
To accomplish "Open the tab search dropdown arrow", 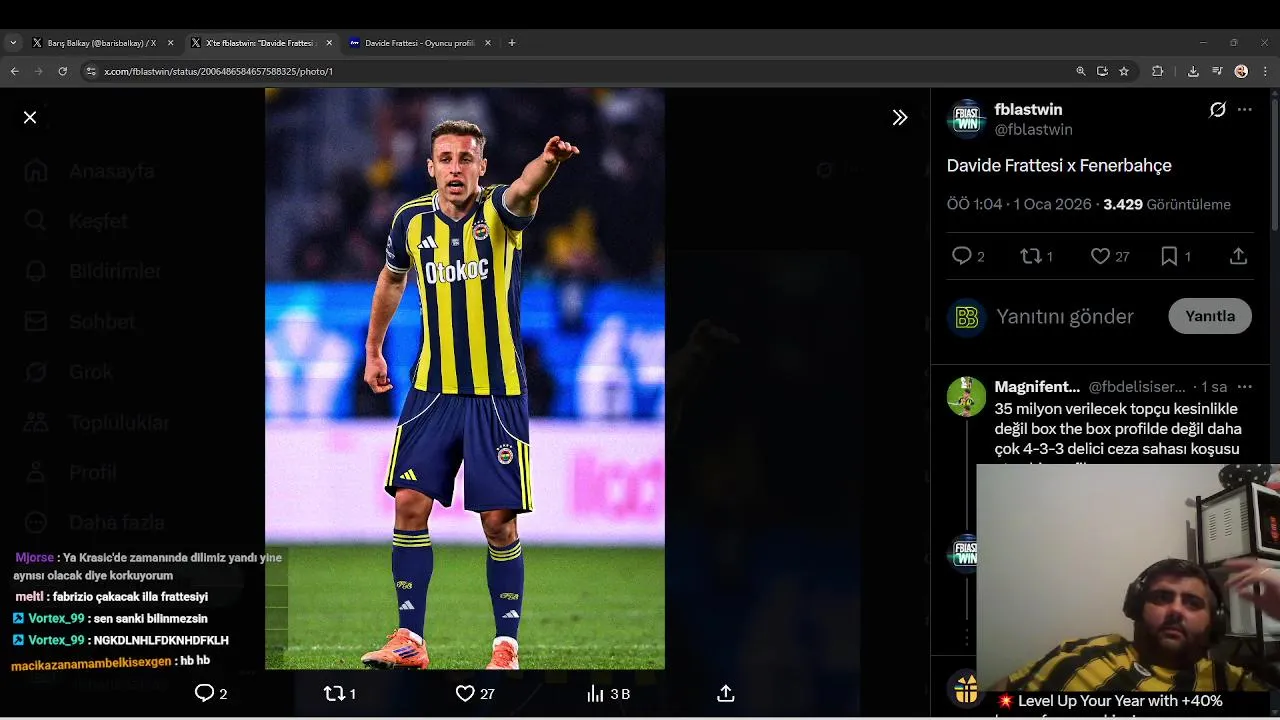I will tap(13, 43).
